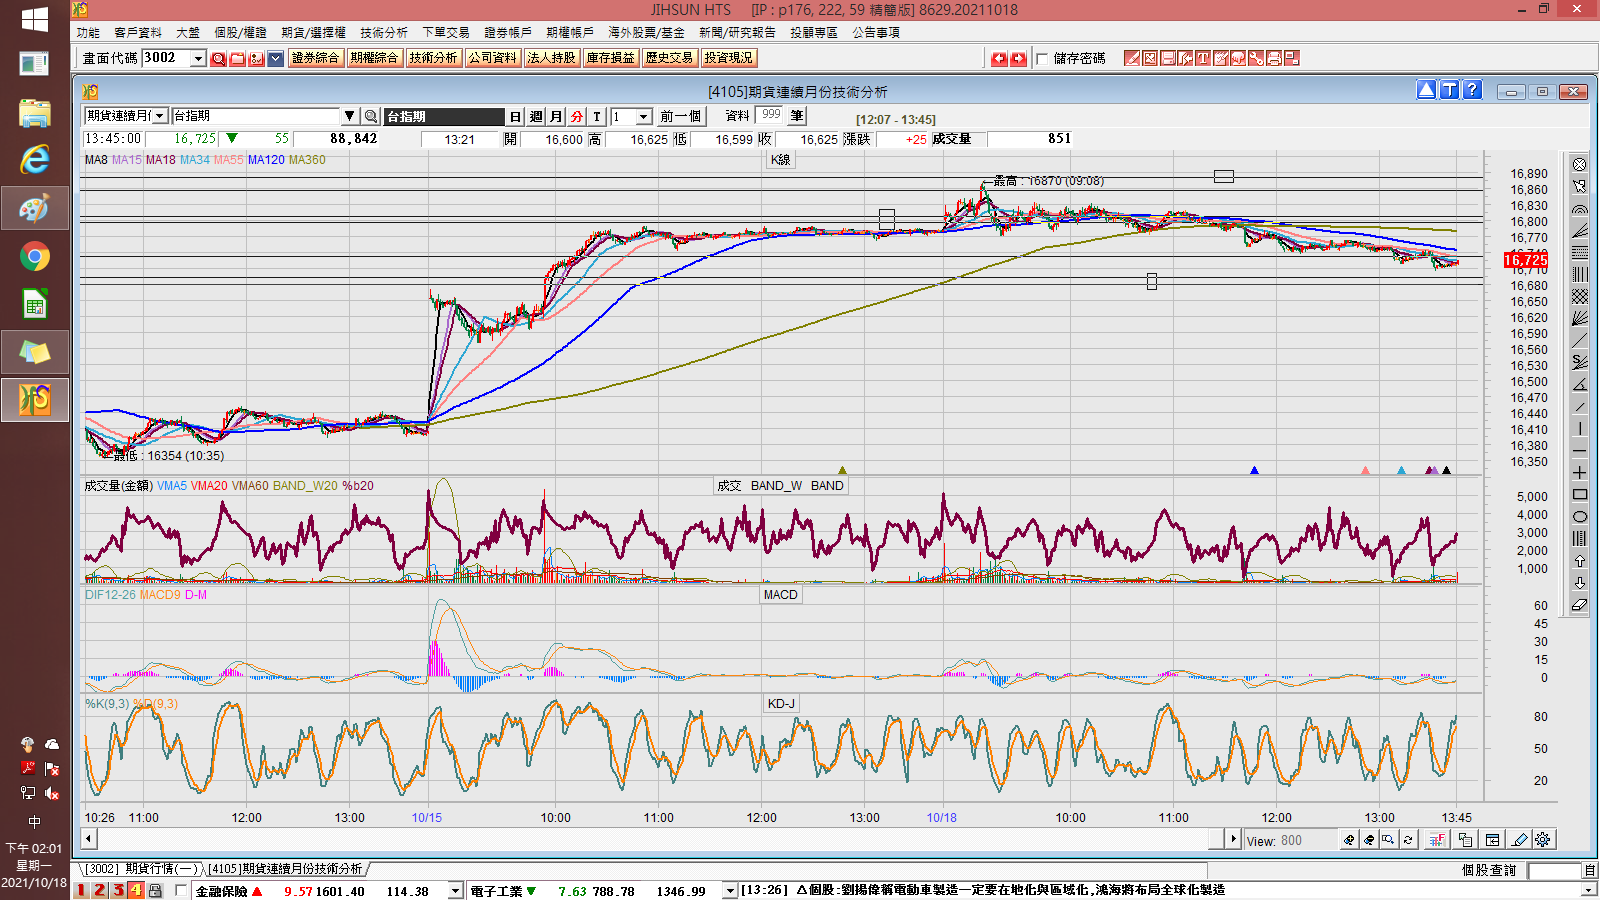
Task: Open the 技術分析 menu
Action: [x=384, y=32]
